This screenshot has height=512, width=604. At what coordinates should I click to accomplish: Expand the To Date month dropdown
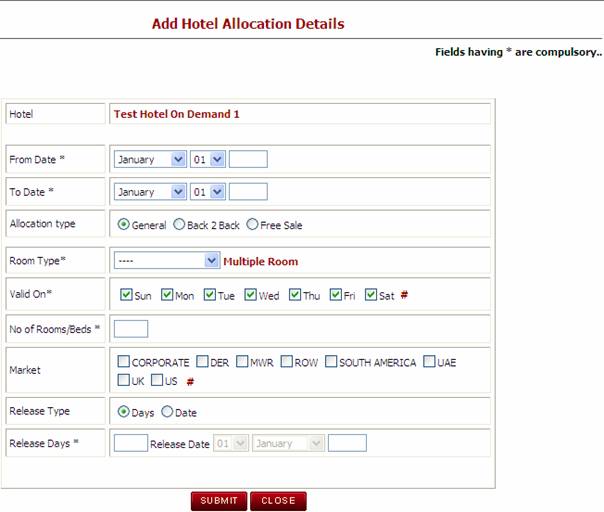pyautogui.click(x=150, y=192)
